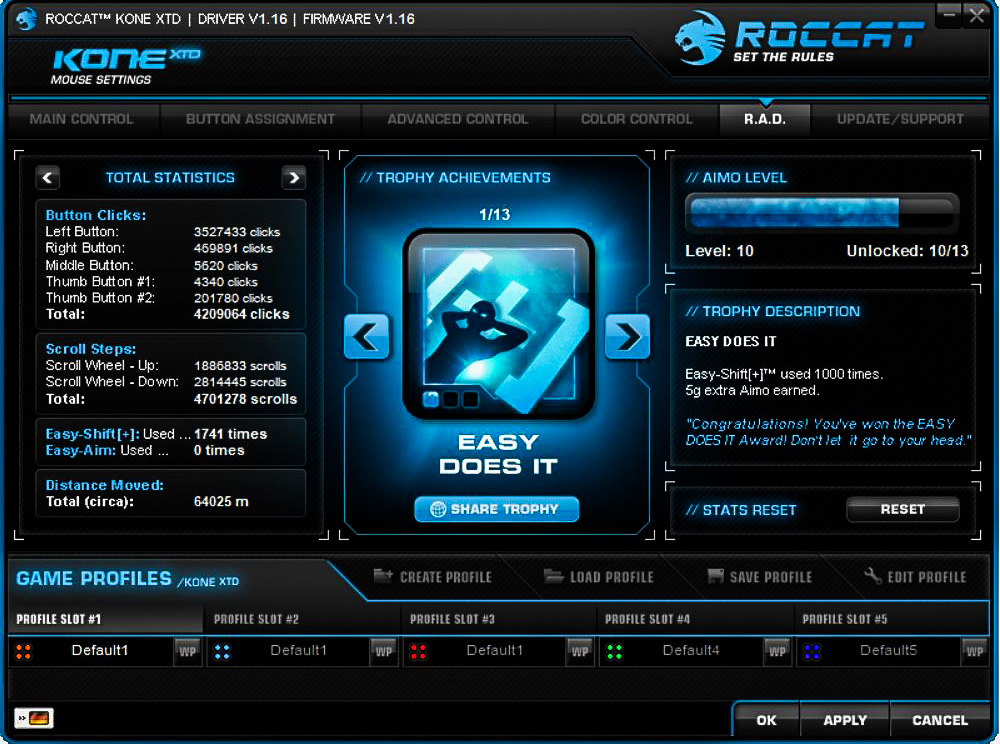Image resolution: width=1000 pixels, height=744 pixels.
Task: Click the 64025 m distance value
Action: coord(221,502)
